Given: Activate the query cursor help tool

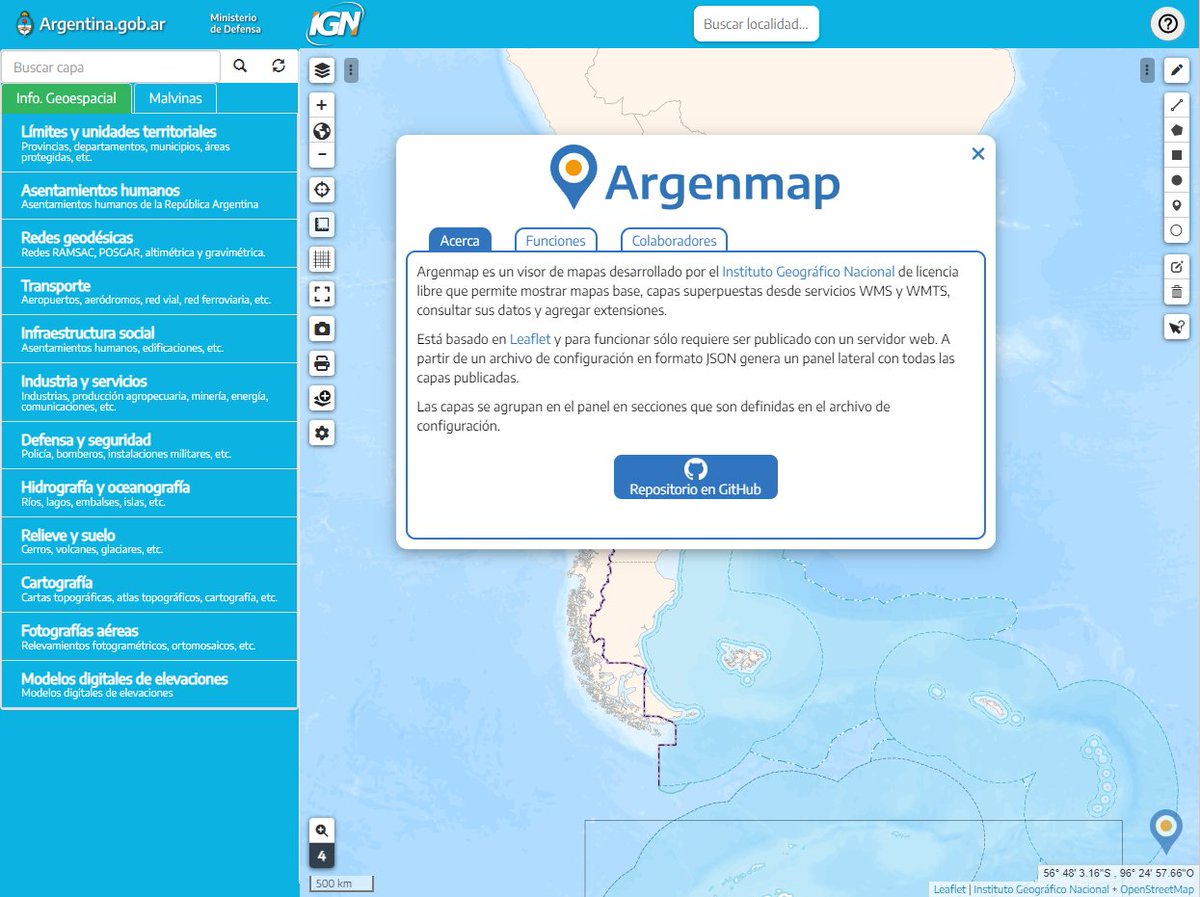Looking at the screenshot, I should [x=1177, y=327].
